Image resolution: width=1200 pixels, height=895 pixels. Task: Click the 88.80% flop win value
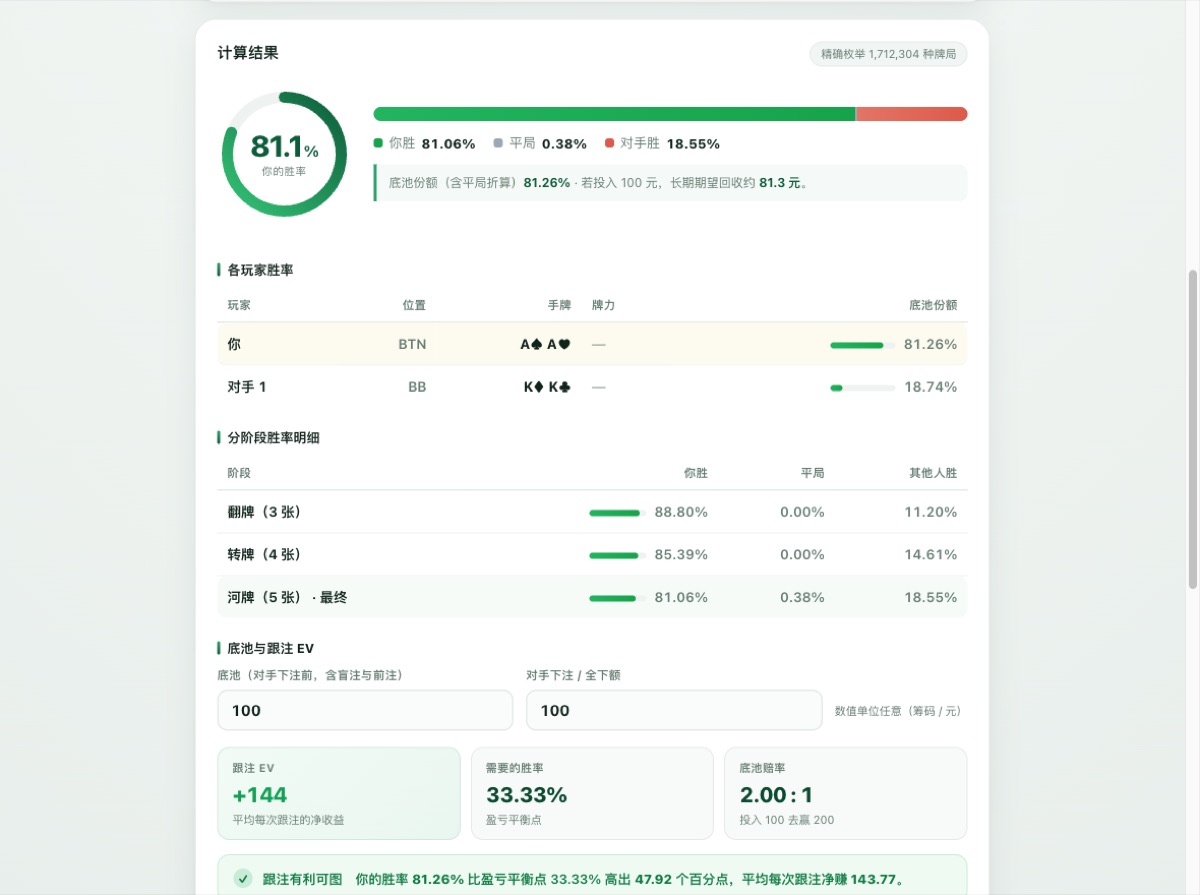[x=681, y=512]
